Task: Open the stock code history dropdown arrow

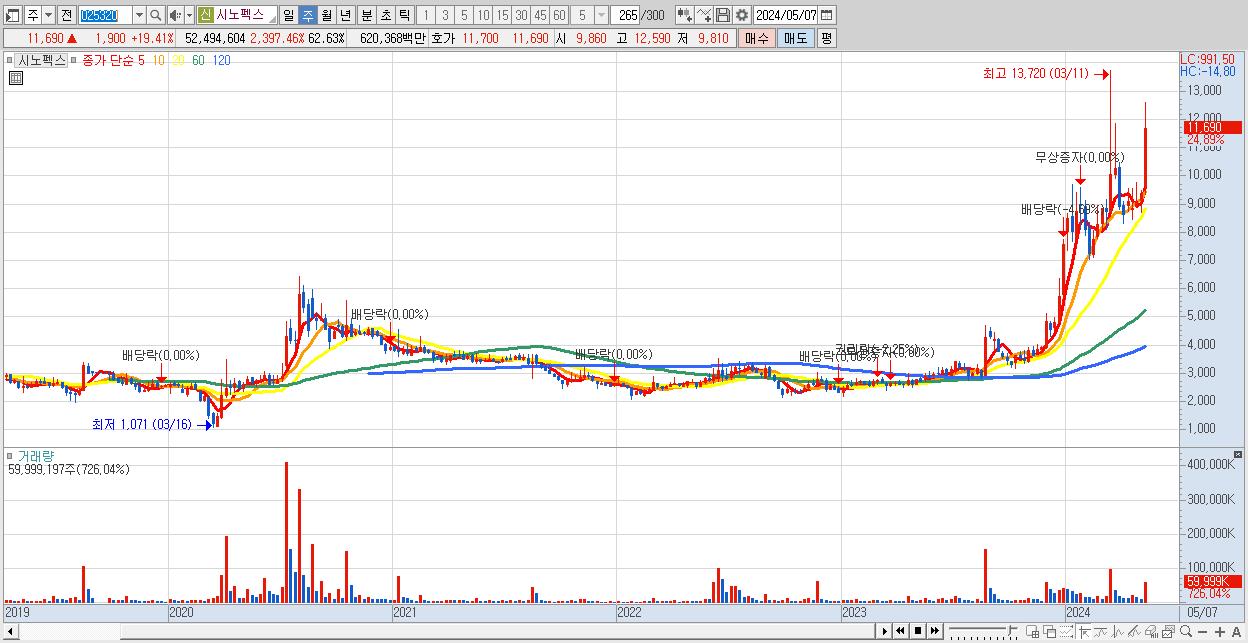Action: point(139,15)
